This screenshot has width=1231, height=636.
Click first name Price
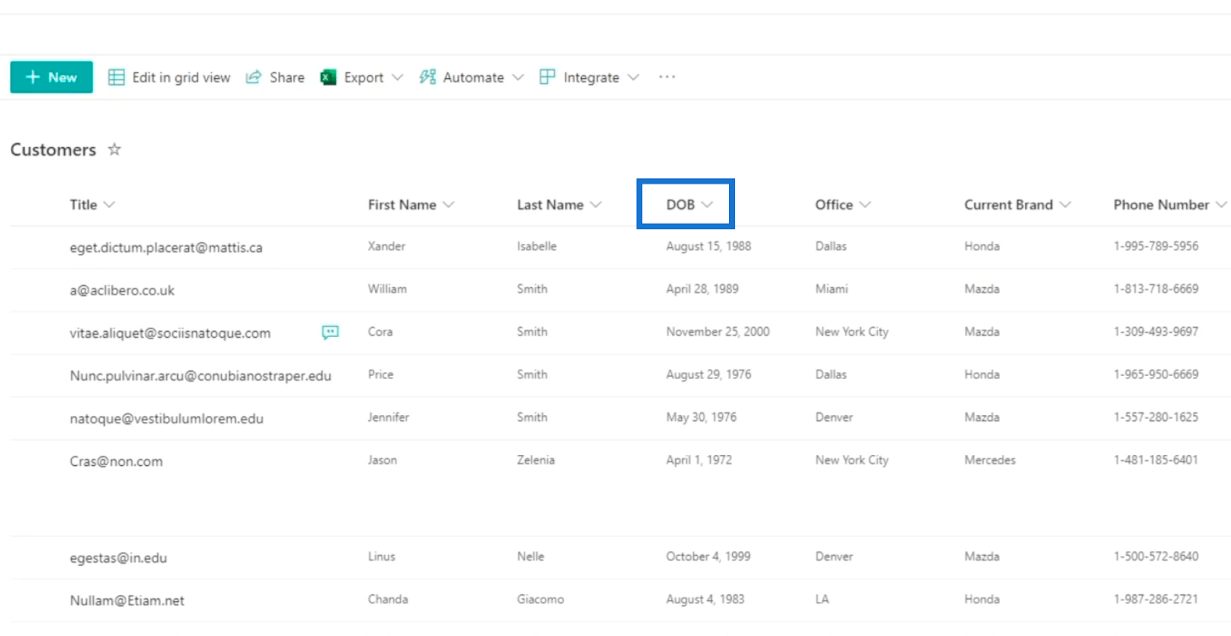pyautogui.click(x=381, y=375)
